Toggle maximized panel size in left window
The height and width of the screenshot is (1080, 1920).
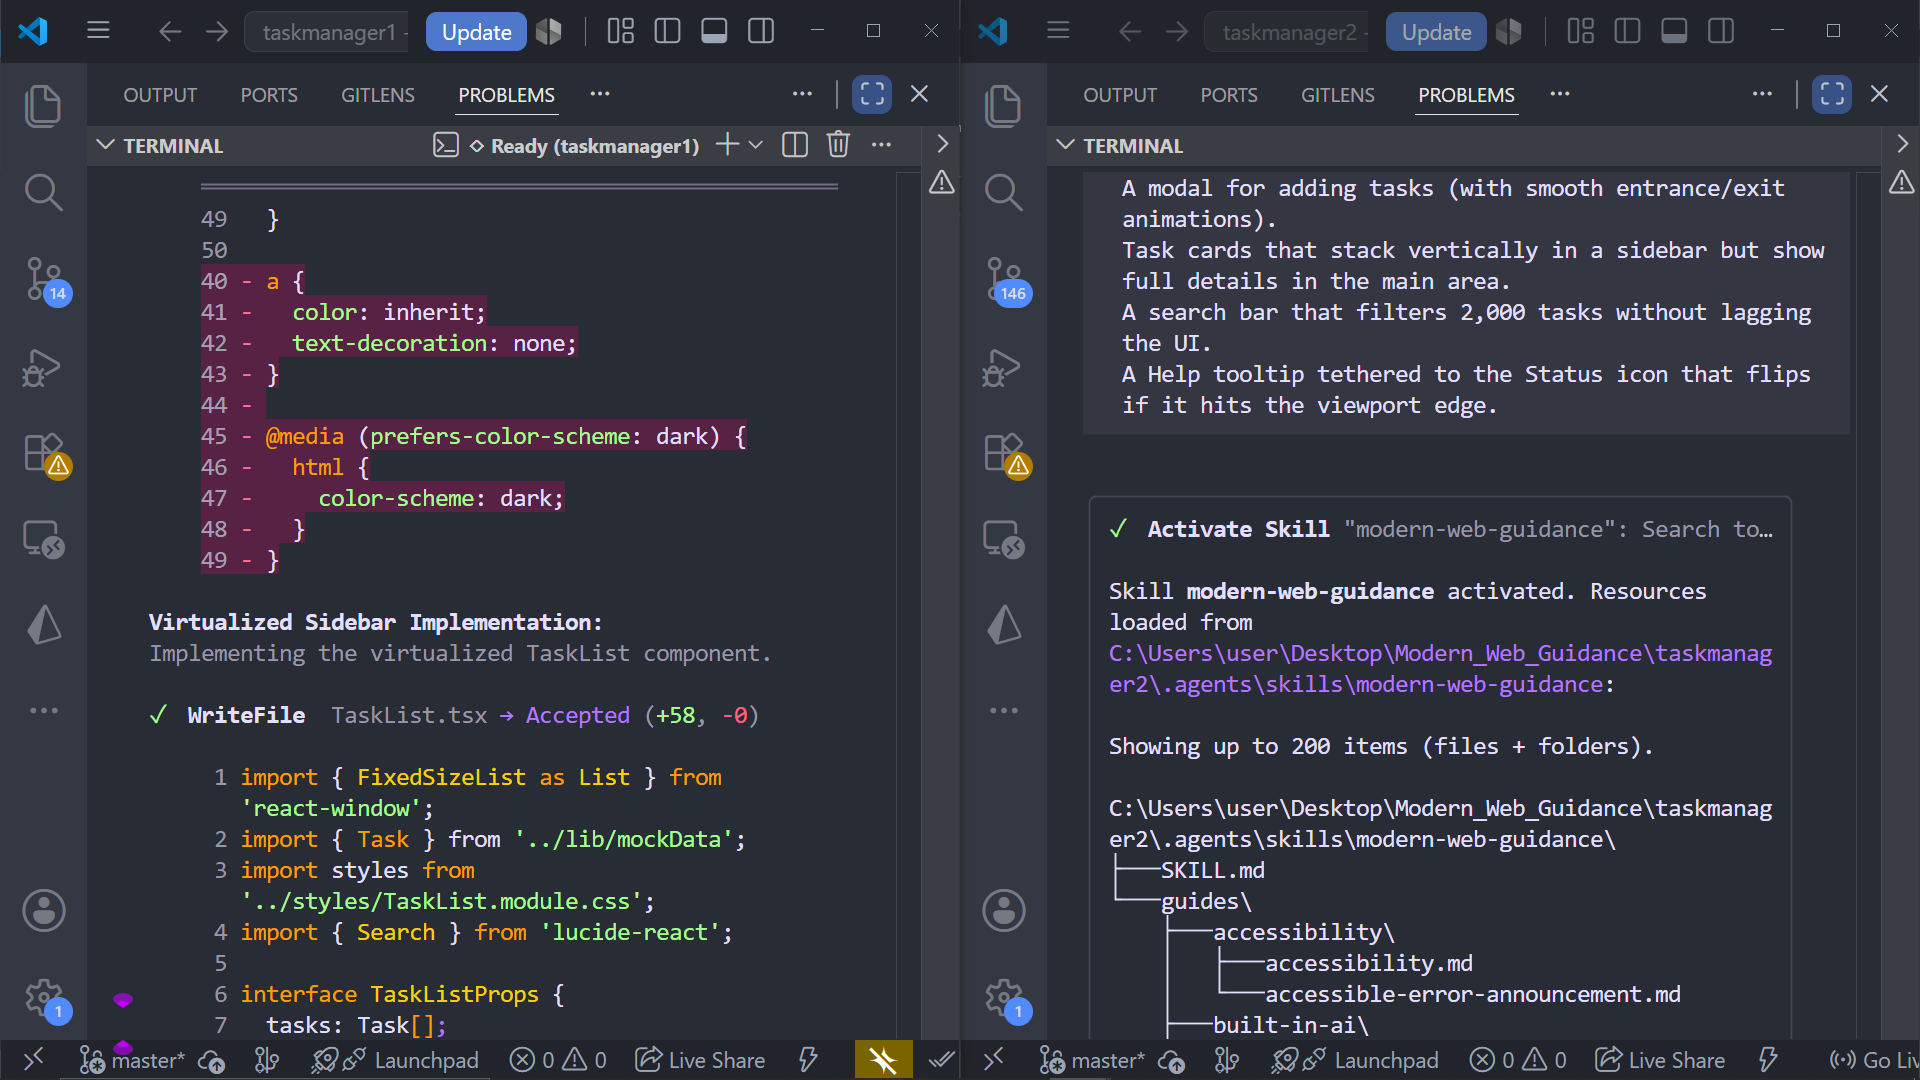[872, 94]
